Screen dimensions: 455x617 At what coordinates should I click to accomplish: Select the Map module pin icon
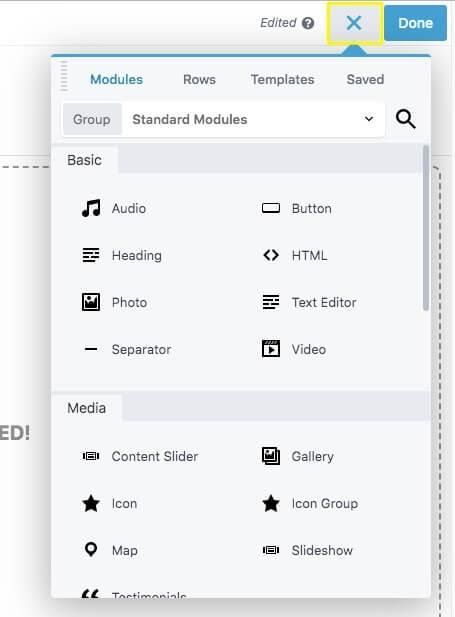click(91, 549)
